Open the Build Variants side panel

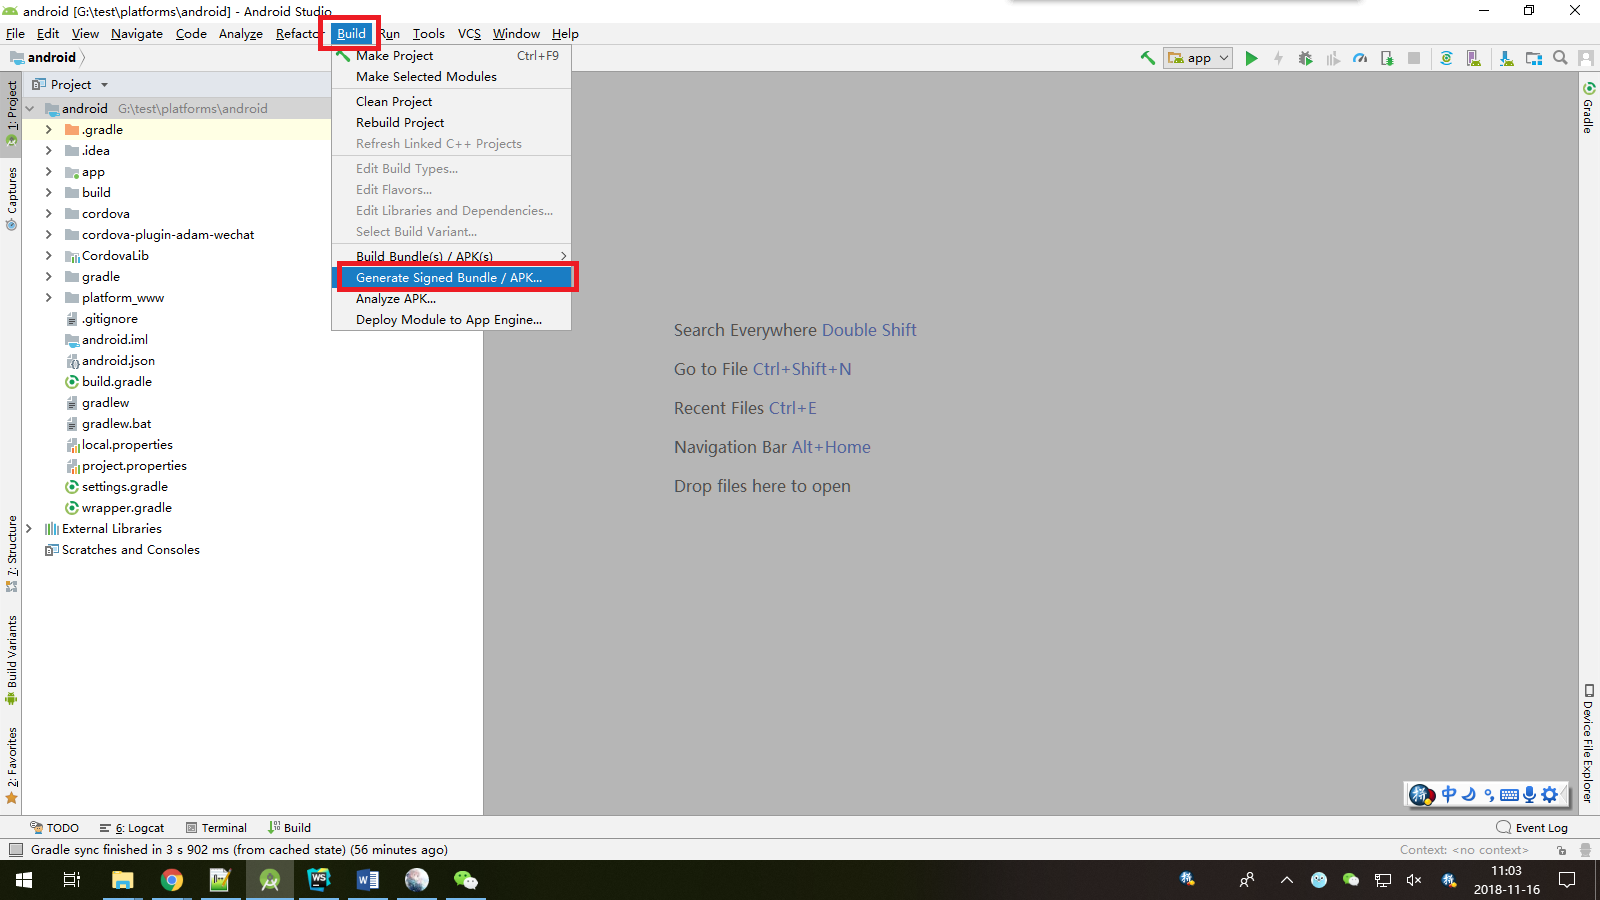[x=12, y=660]
